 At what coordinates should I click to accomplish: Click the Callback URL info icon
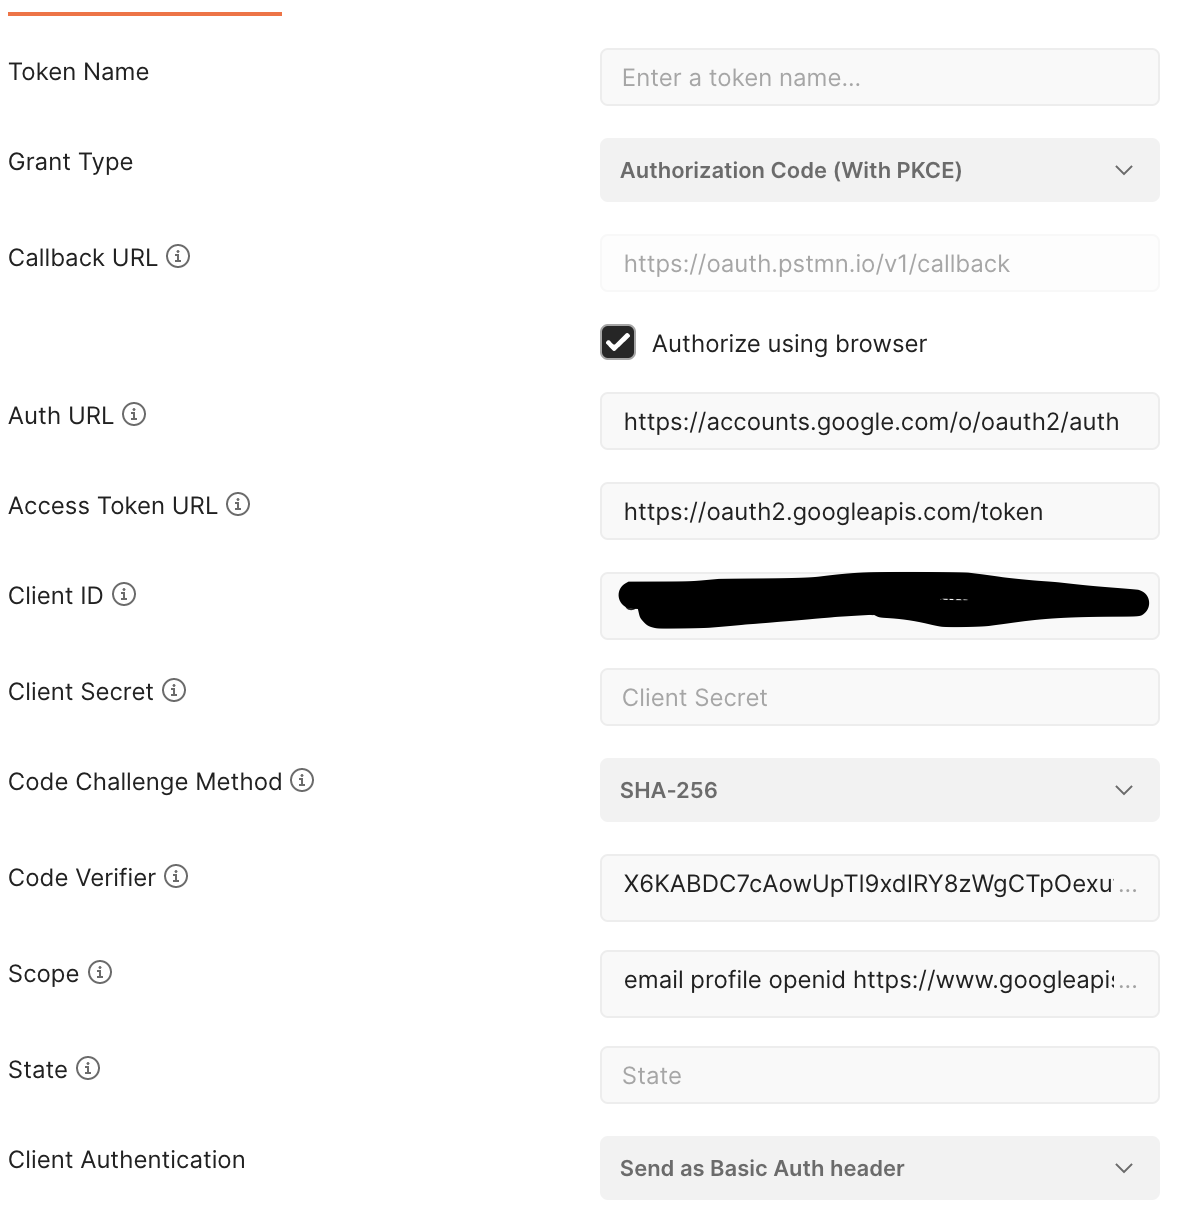(178, 257)
